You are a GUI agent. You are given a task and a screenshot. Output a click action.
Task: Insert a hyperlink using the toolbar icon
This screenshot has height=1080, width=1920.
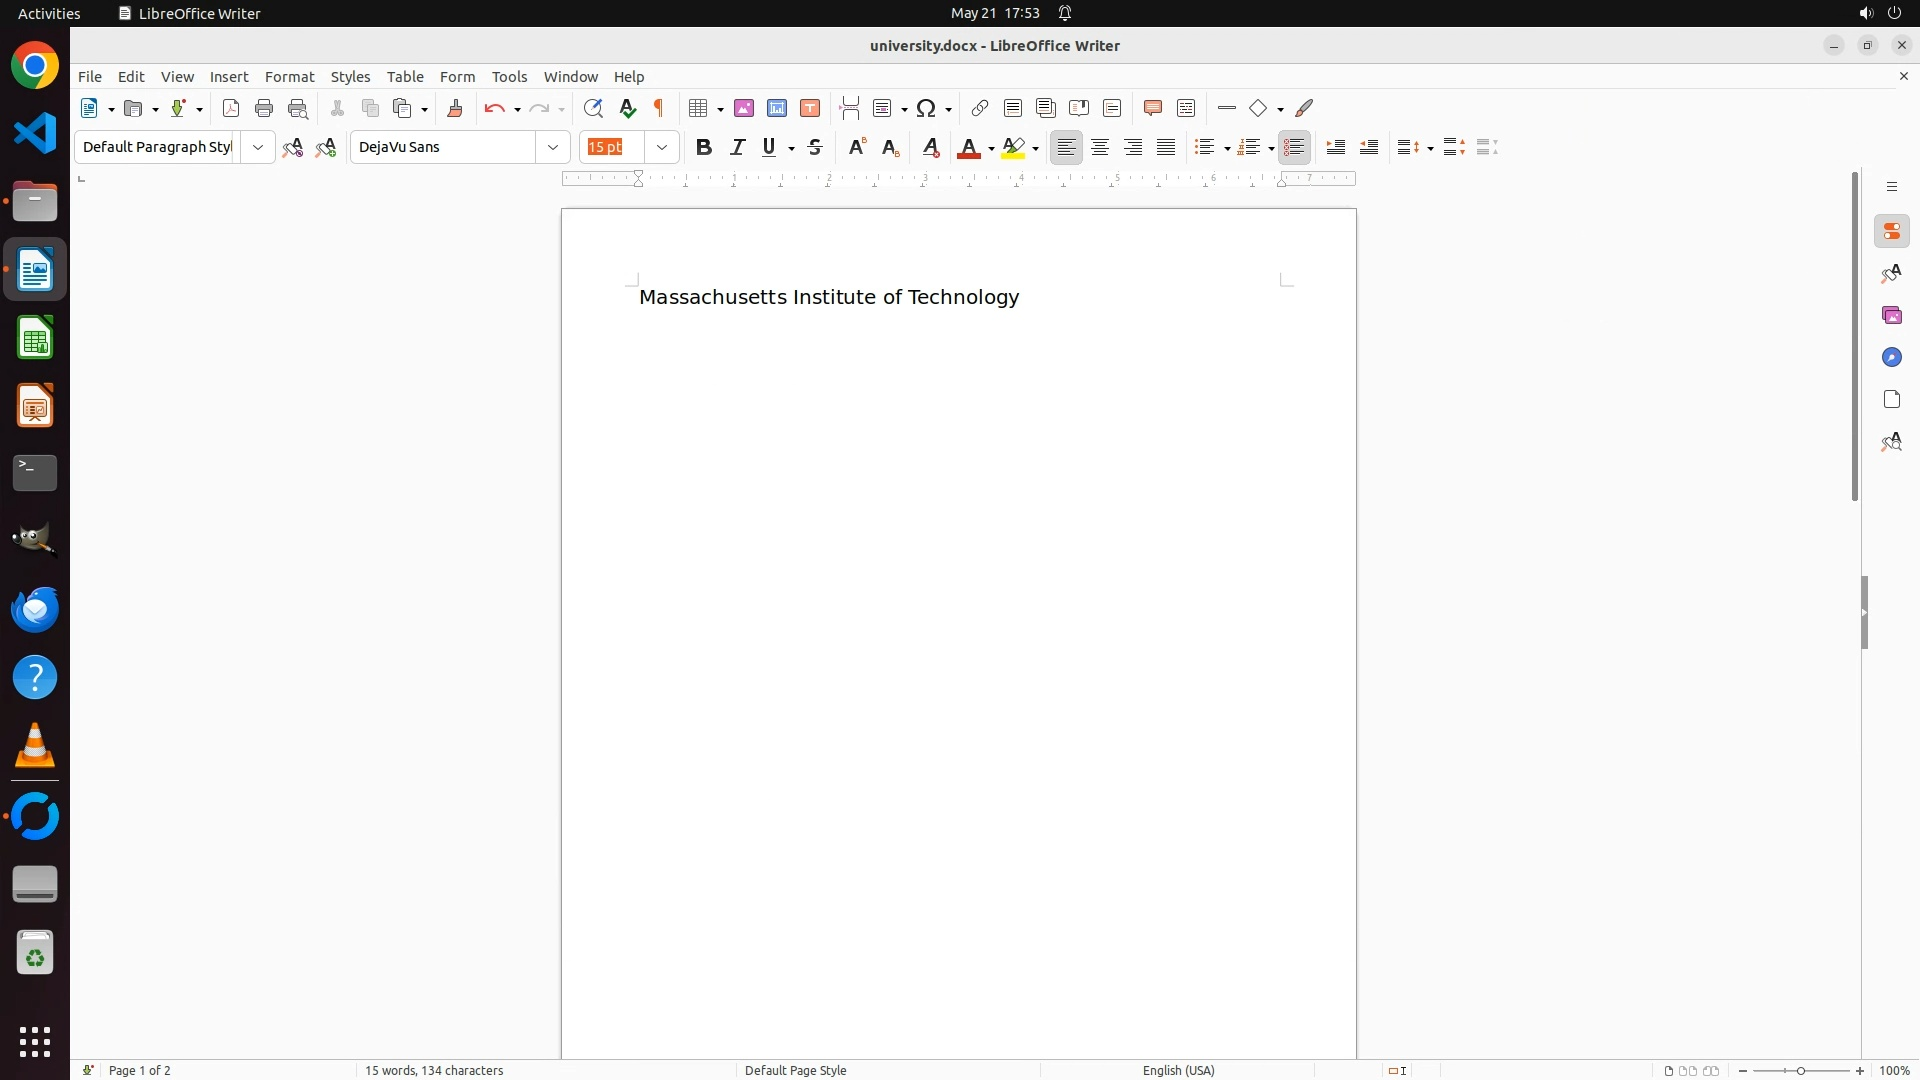point(980,108)
